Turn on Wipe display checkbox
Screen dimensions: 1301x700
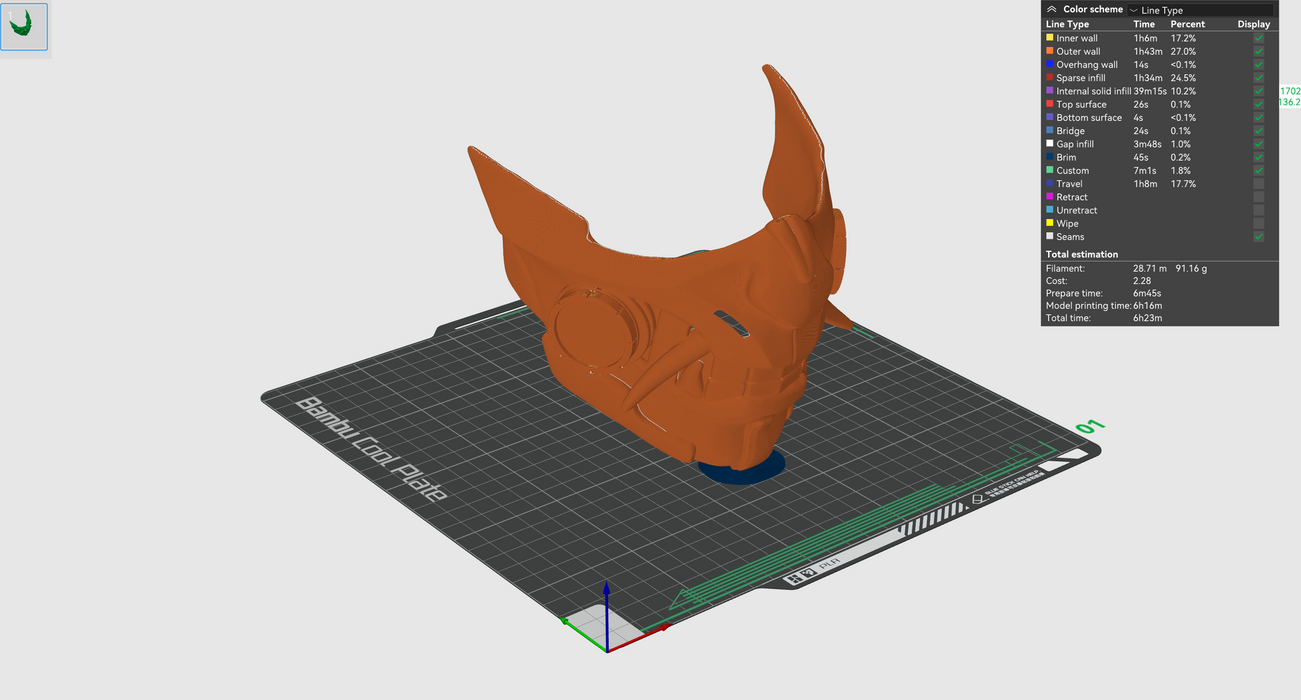point(1258,223)
